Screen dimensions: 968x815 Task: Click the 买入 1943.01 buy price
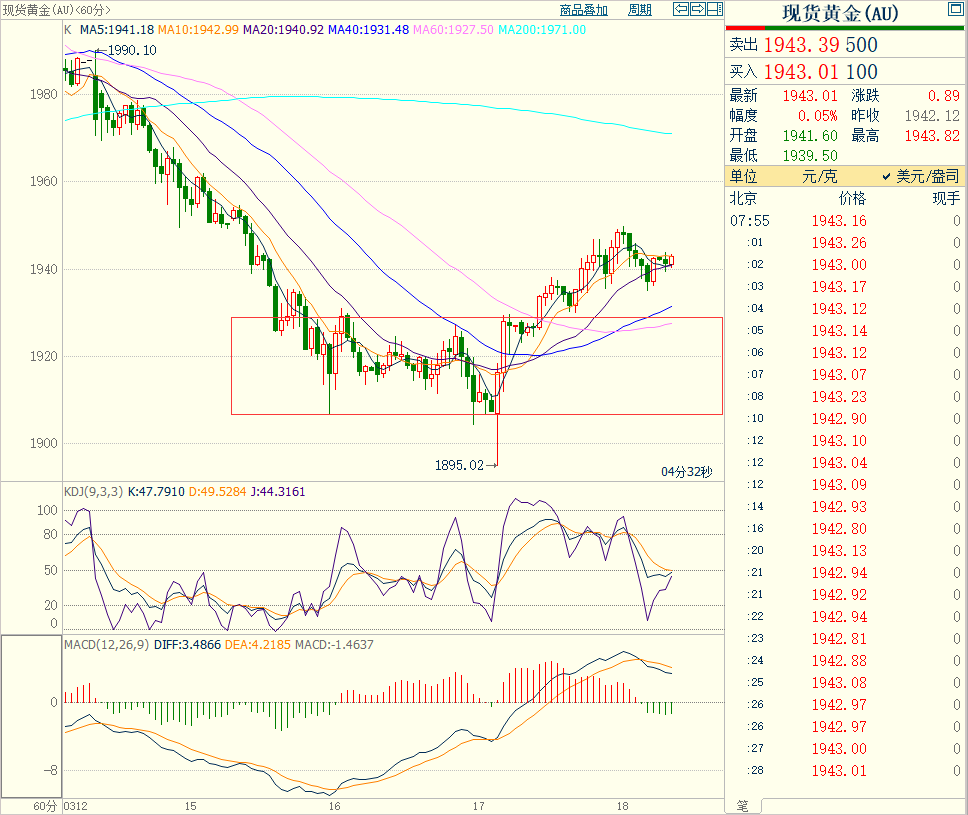click(801, 72)
